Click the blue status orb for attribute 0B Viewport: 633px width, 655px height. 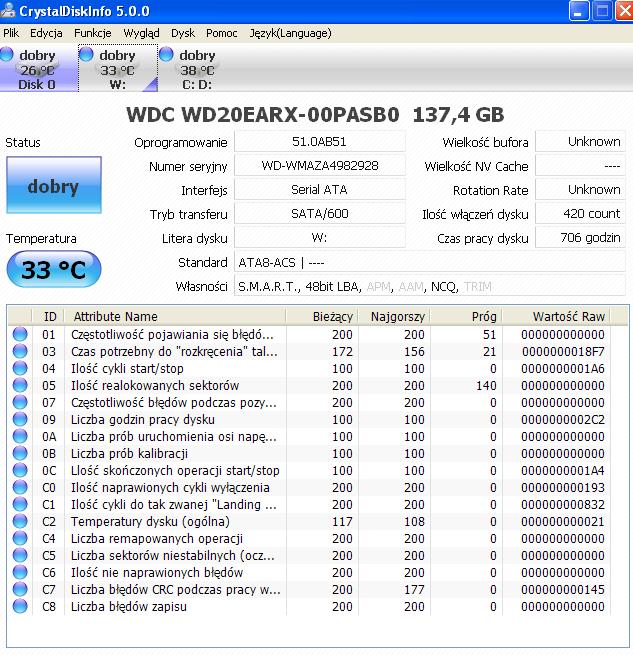tap(20, 453)
